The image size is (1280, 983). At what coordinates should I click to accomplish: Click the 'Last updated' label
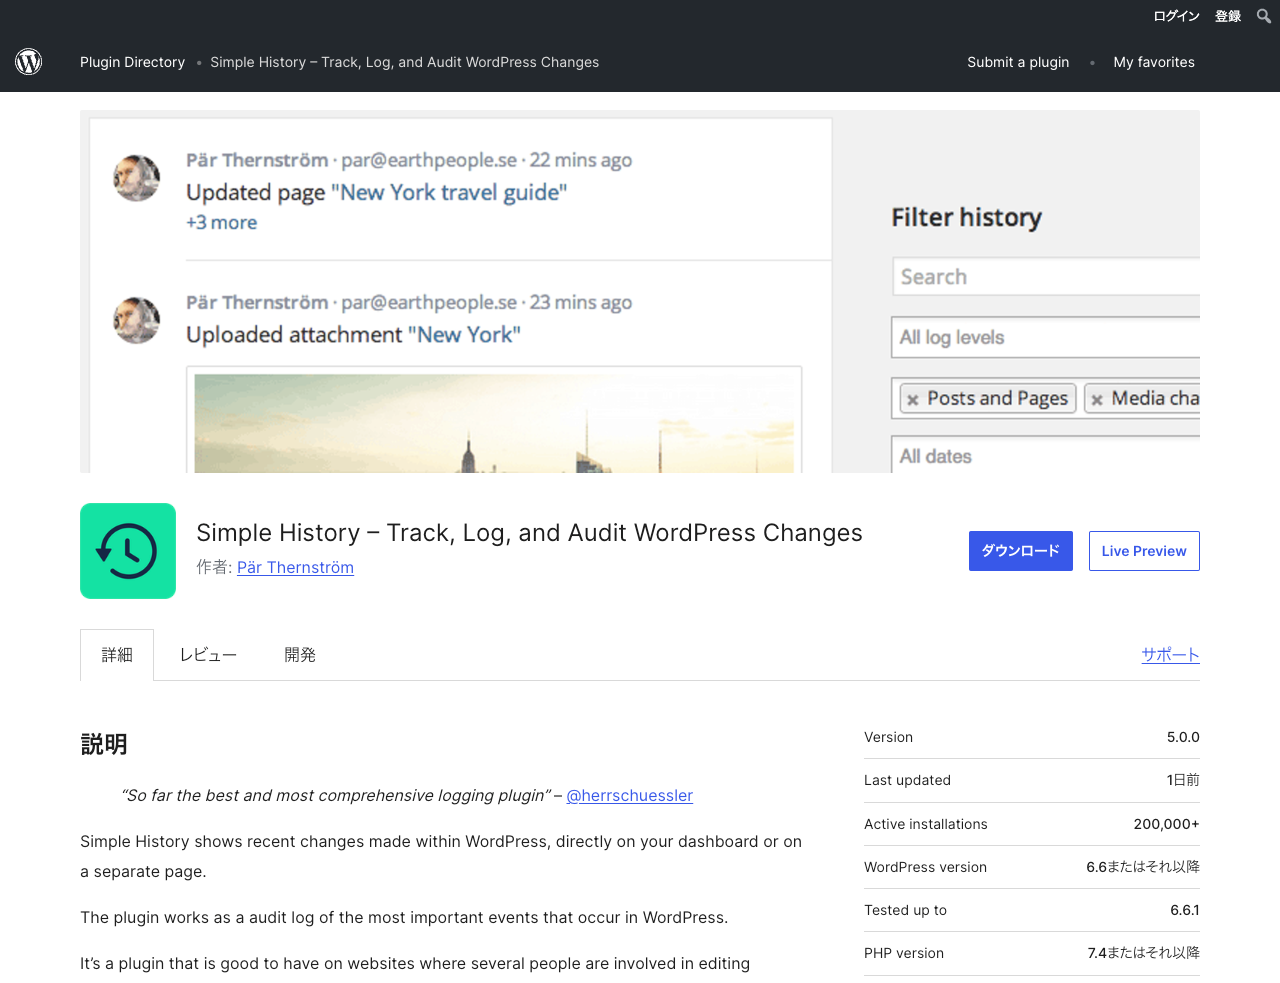(x=907, y=780)
